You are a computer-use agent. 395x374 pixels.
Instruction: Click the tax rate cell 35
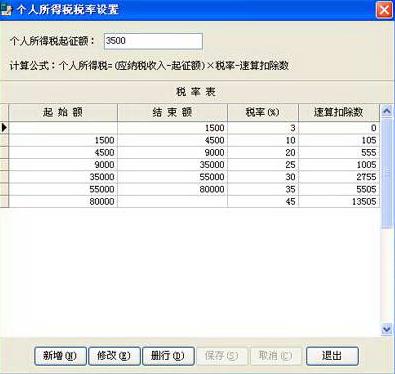point(263,189)
